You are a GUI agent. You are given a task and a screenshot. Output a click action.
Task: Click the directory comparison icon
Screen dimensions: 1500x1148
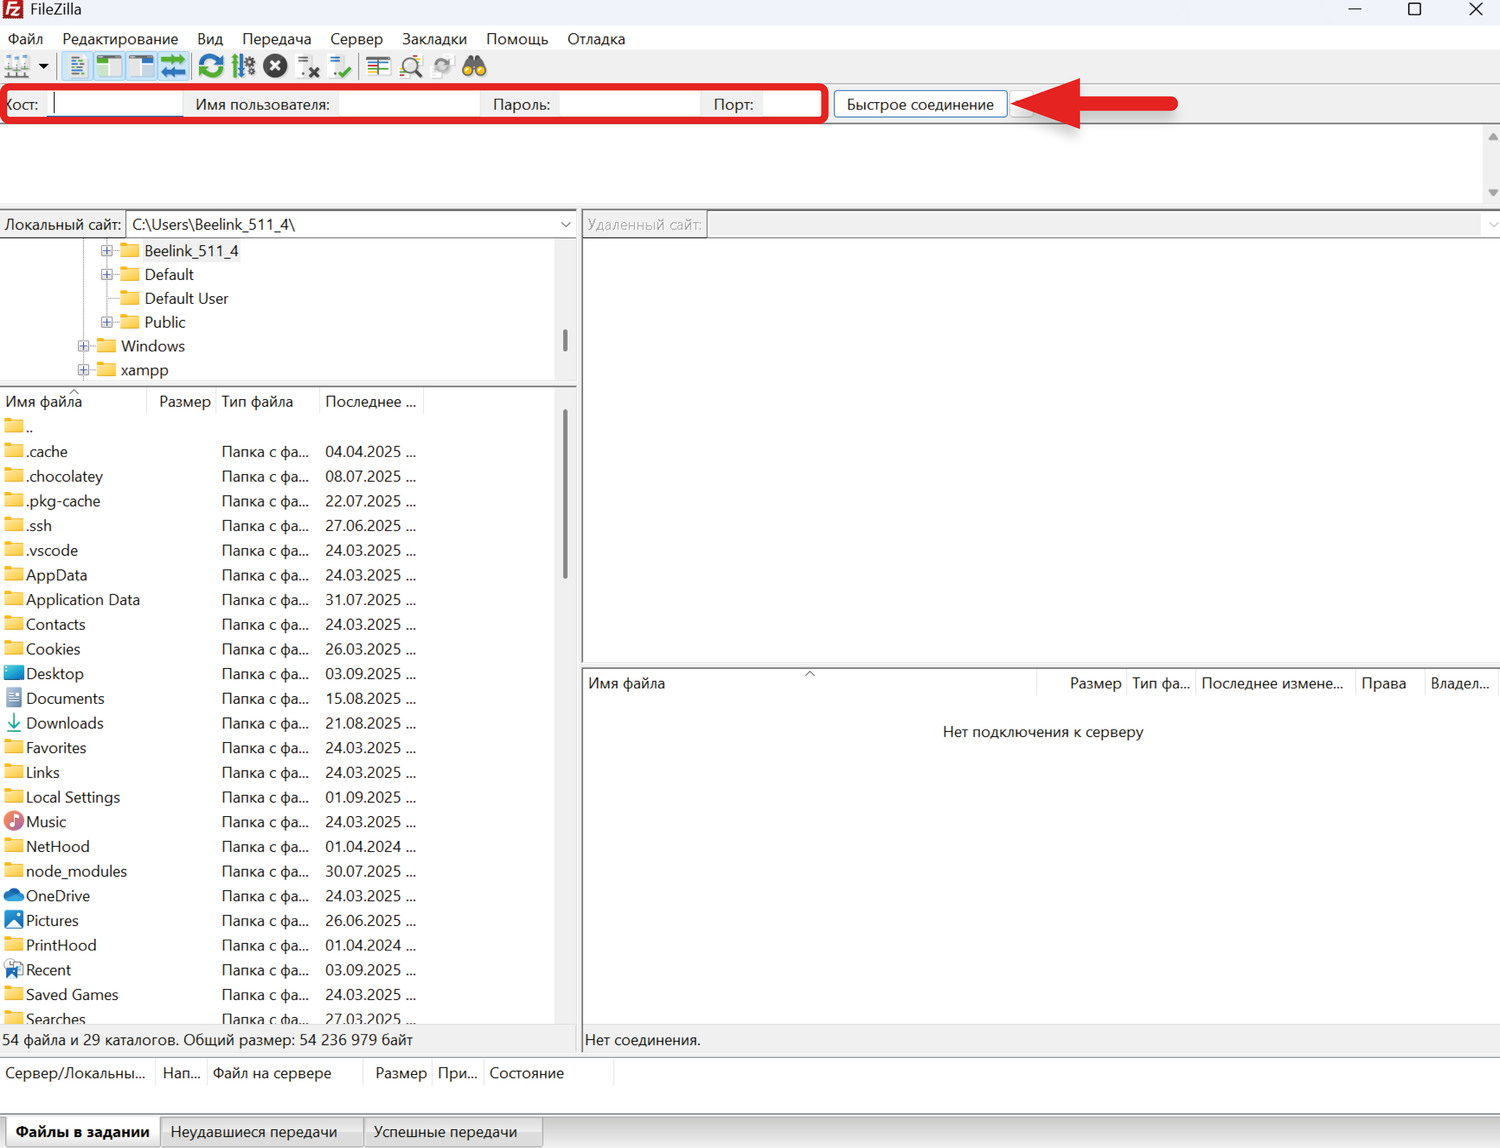click(411, 67)
